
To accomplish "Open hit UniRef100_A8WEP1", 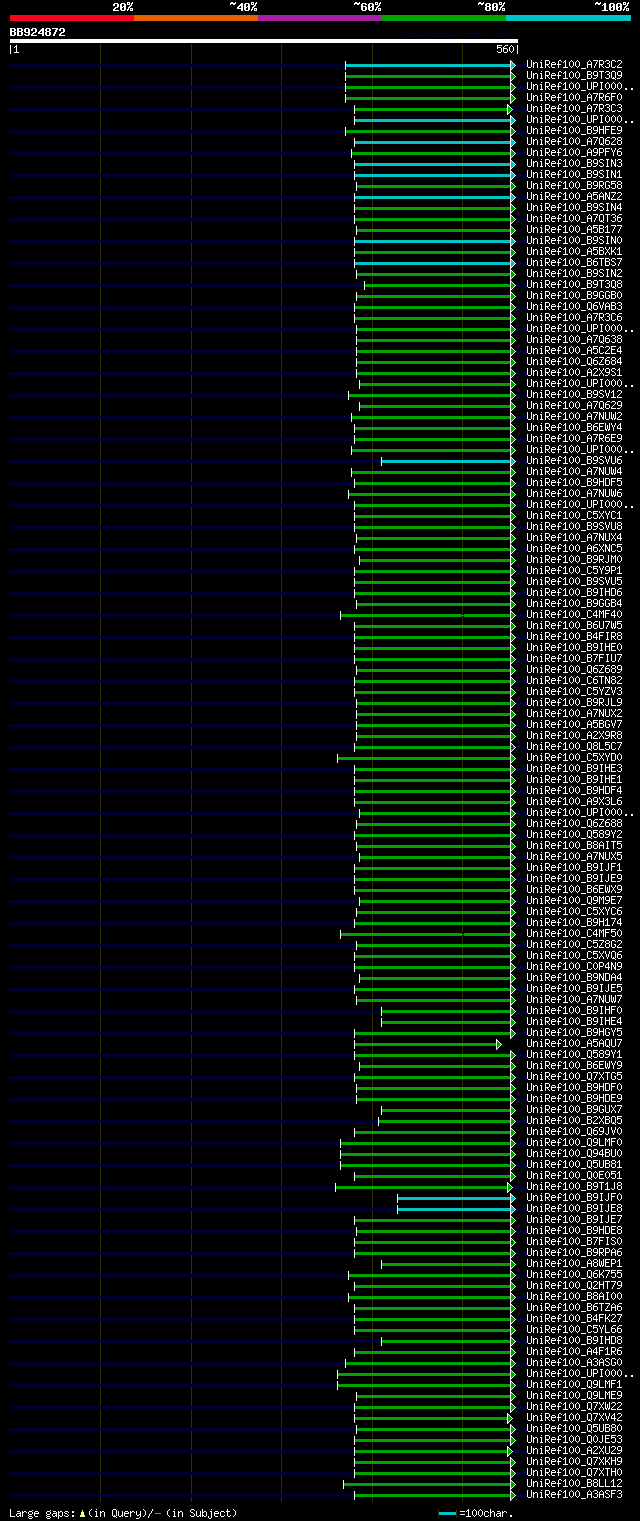I will coord(574,1264).
